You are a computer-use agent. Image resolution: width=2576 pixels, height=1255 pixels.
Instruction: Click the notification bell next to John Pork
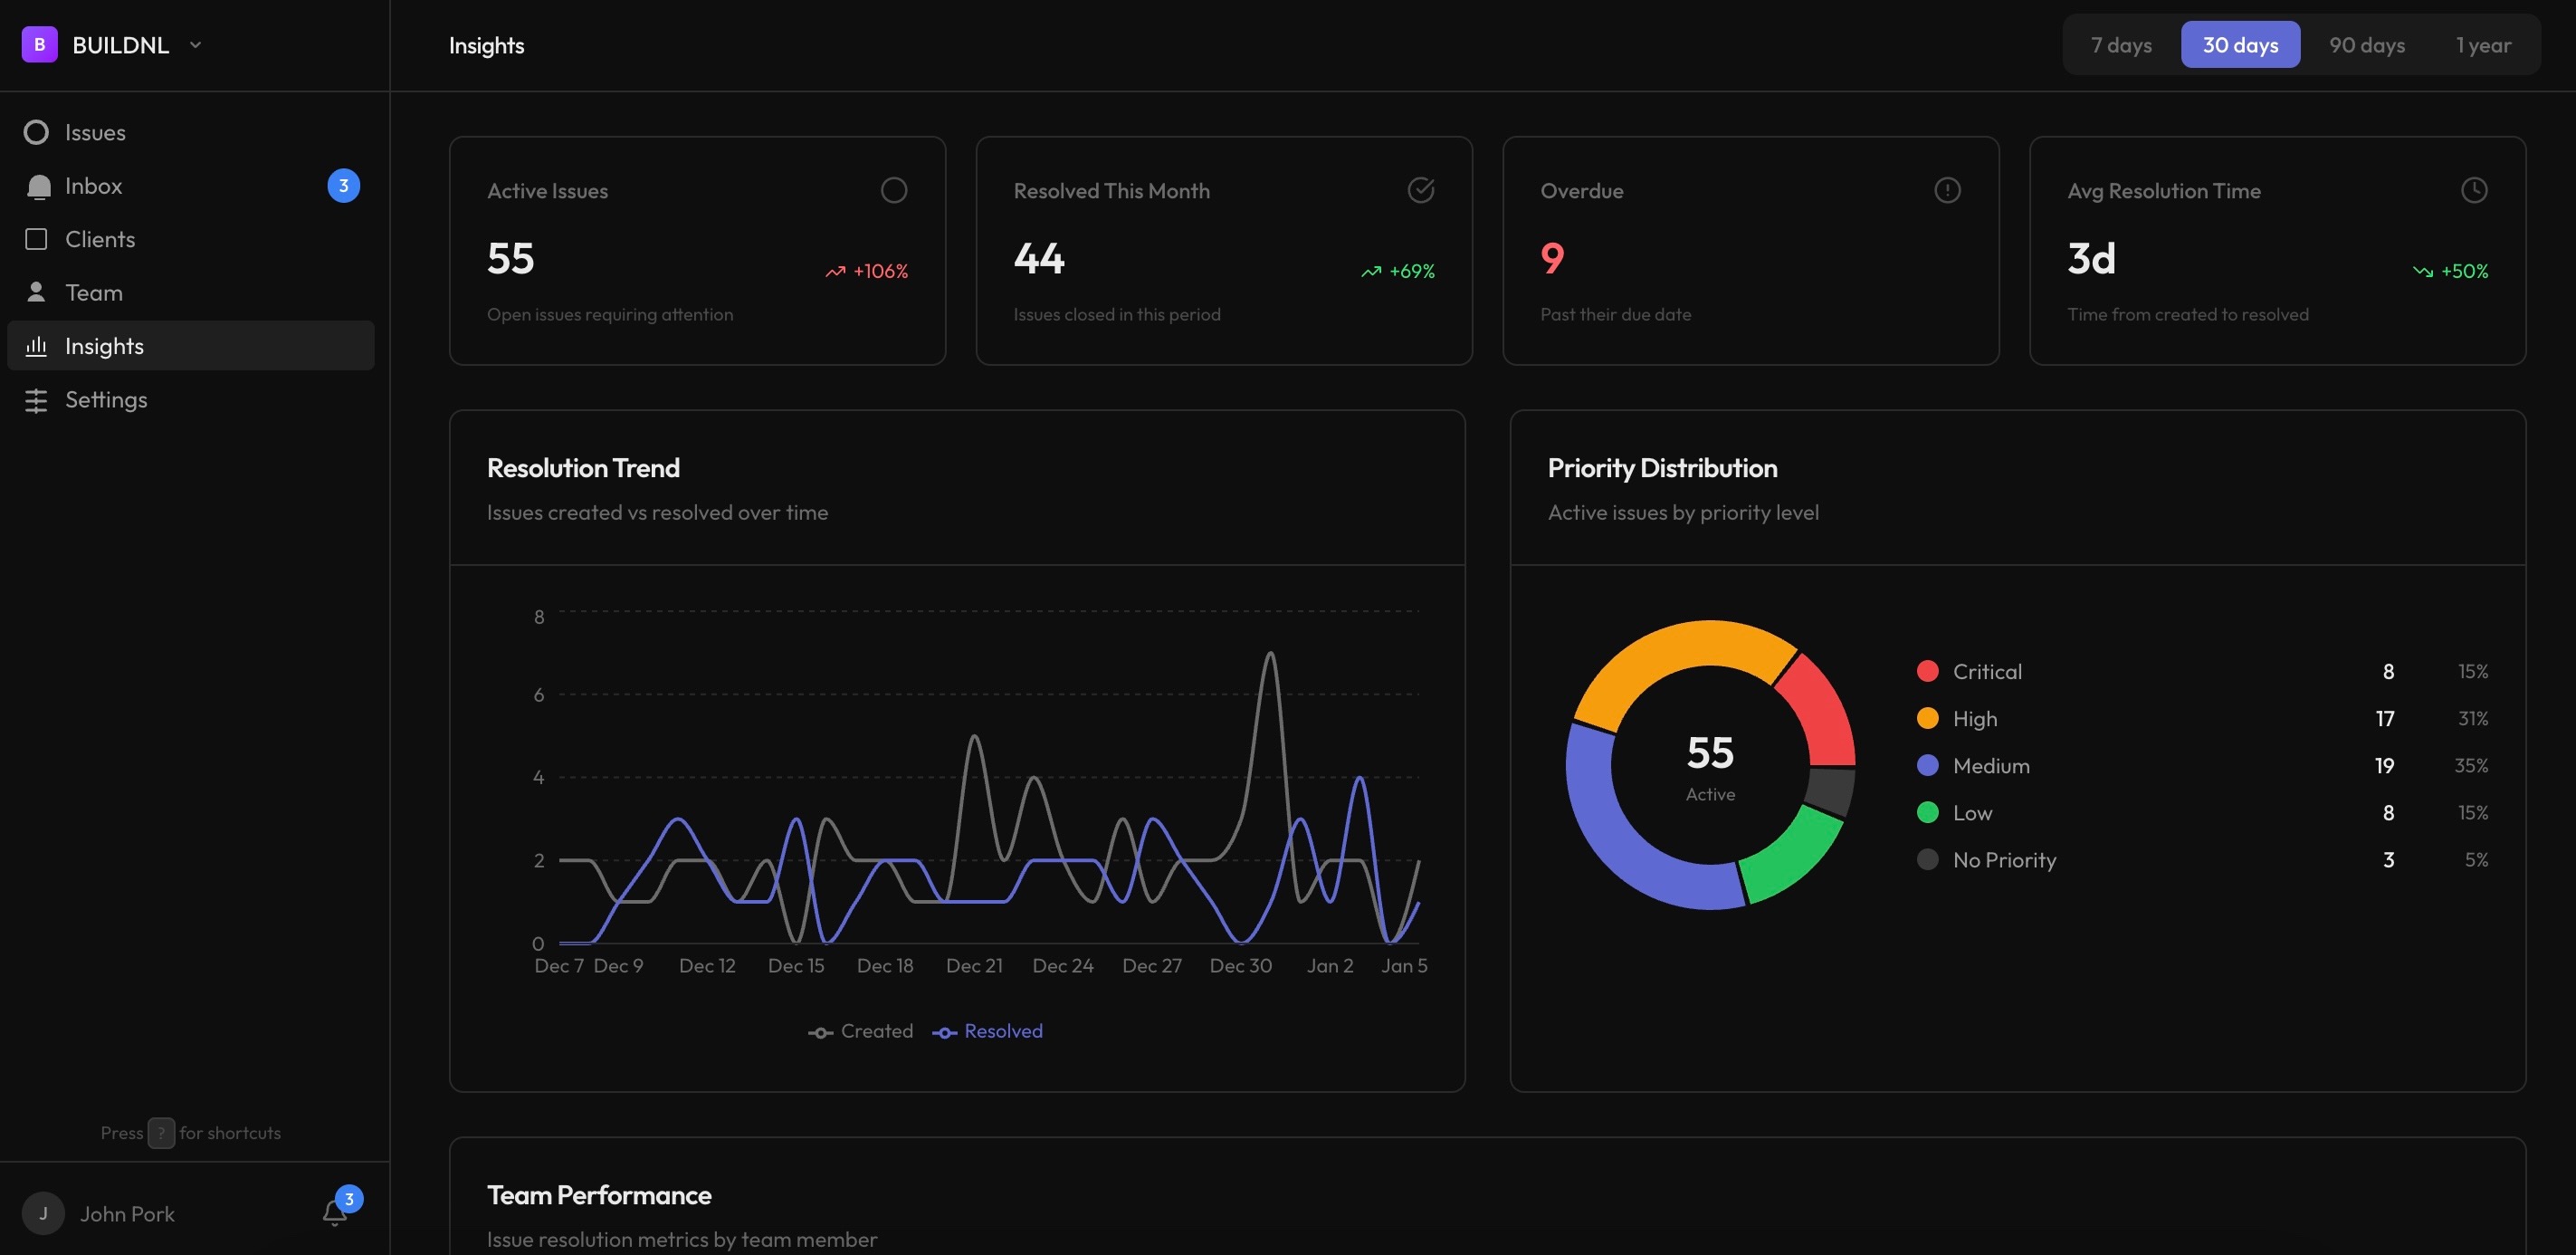[x=334, y=1212]
